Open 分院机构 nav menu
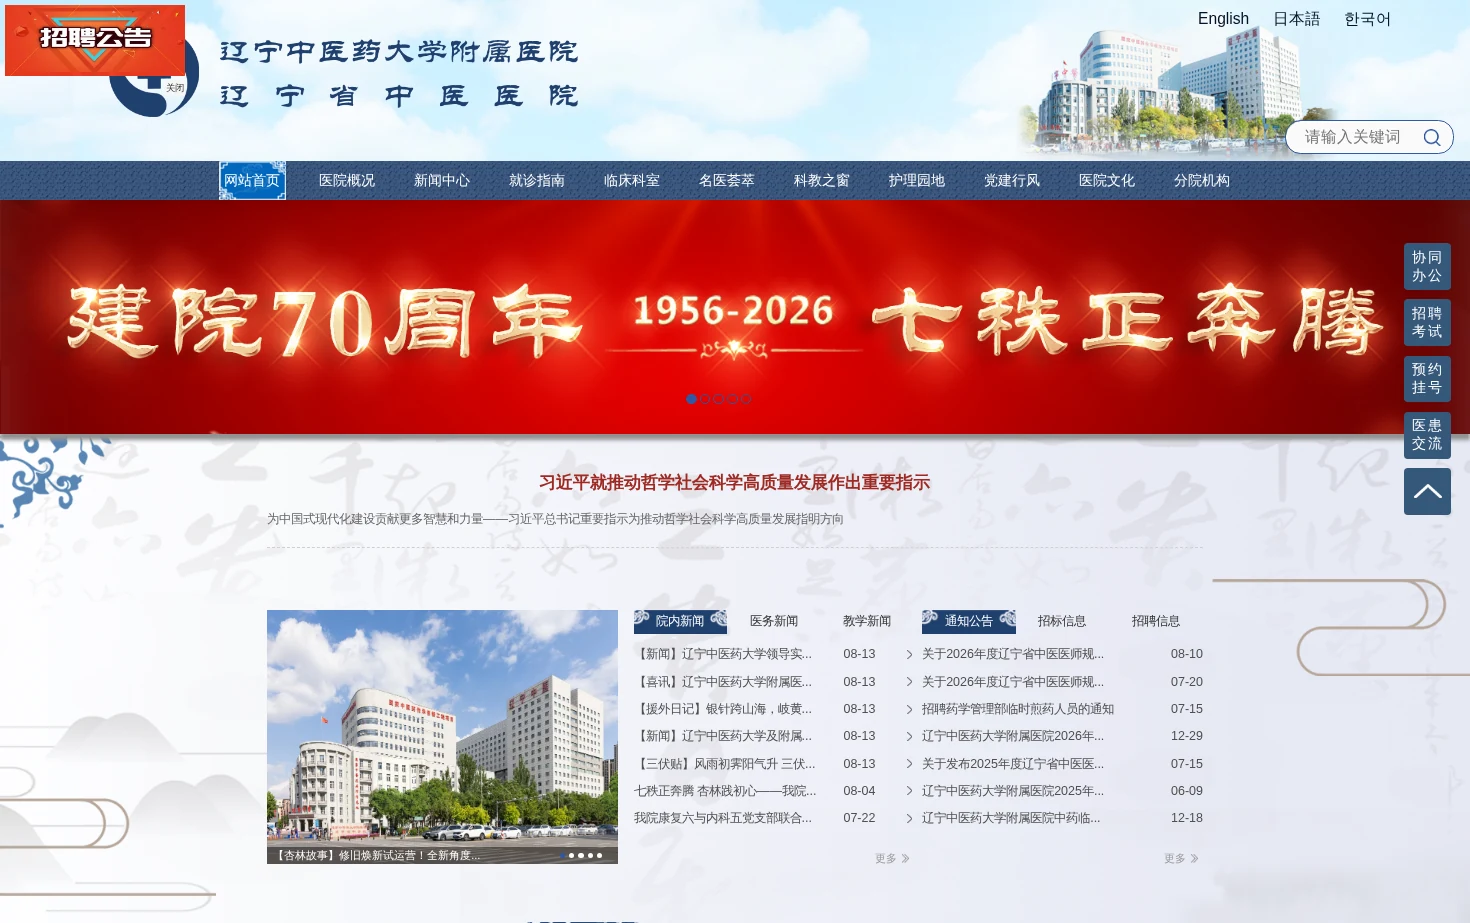Image resolution: width=1470 pixels, height=923 pixels. (x=1202, y=181)
